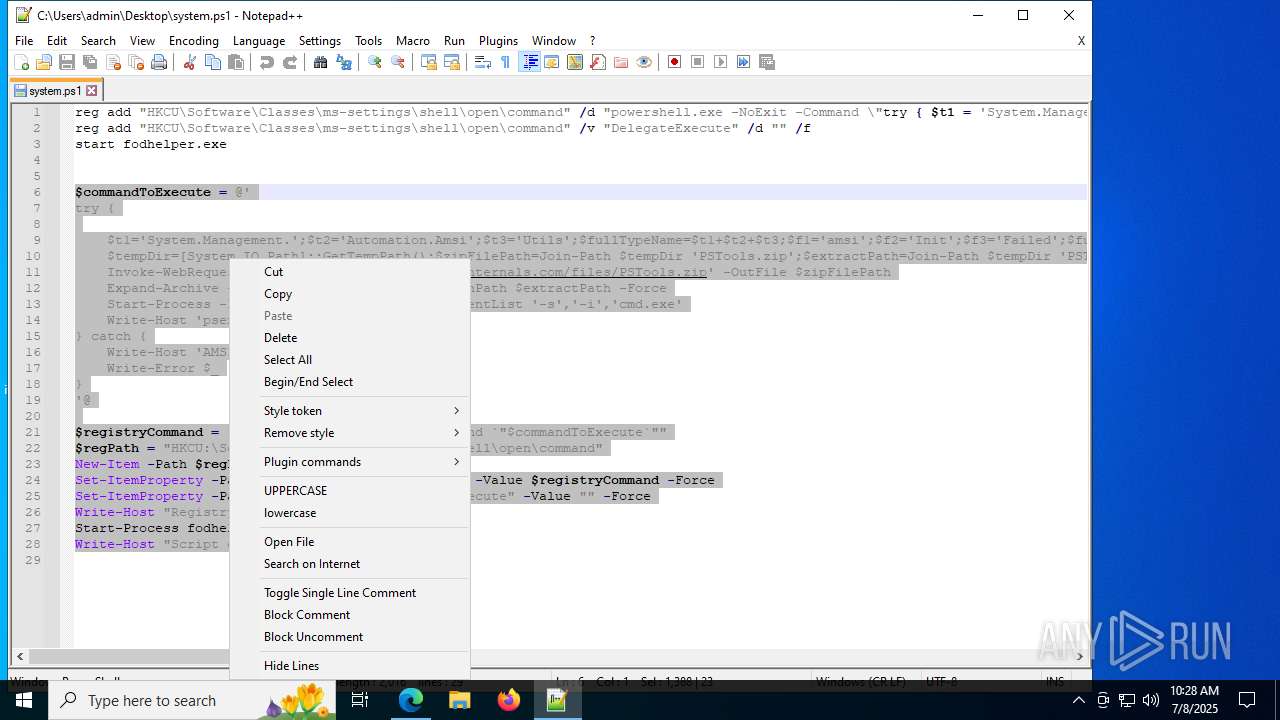Image resolution: width=1280 pixels, height=720 pixels.
Task: Expand the Remove style submenu
Action: (350, 433)
